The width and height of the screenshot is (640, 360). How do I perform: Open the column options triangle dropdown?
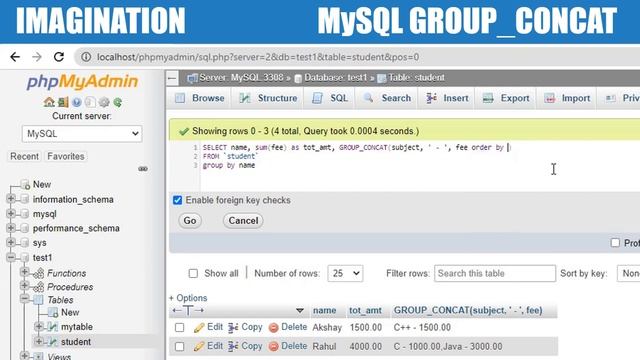click(300, 311)
